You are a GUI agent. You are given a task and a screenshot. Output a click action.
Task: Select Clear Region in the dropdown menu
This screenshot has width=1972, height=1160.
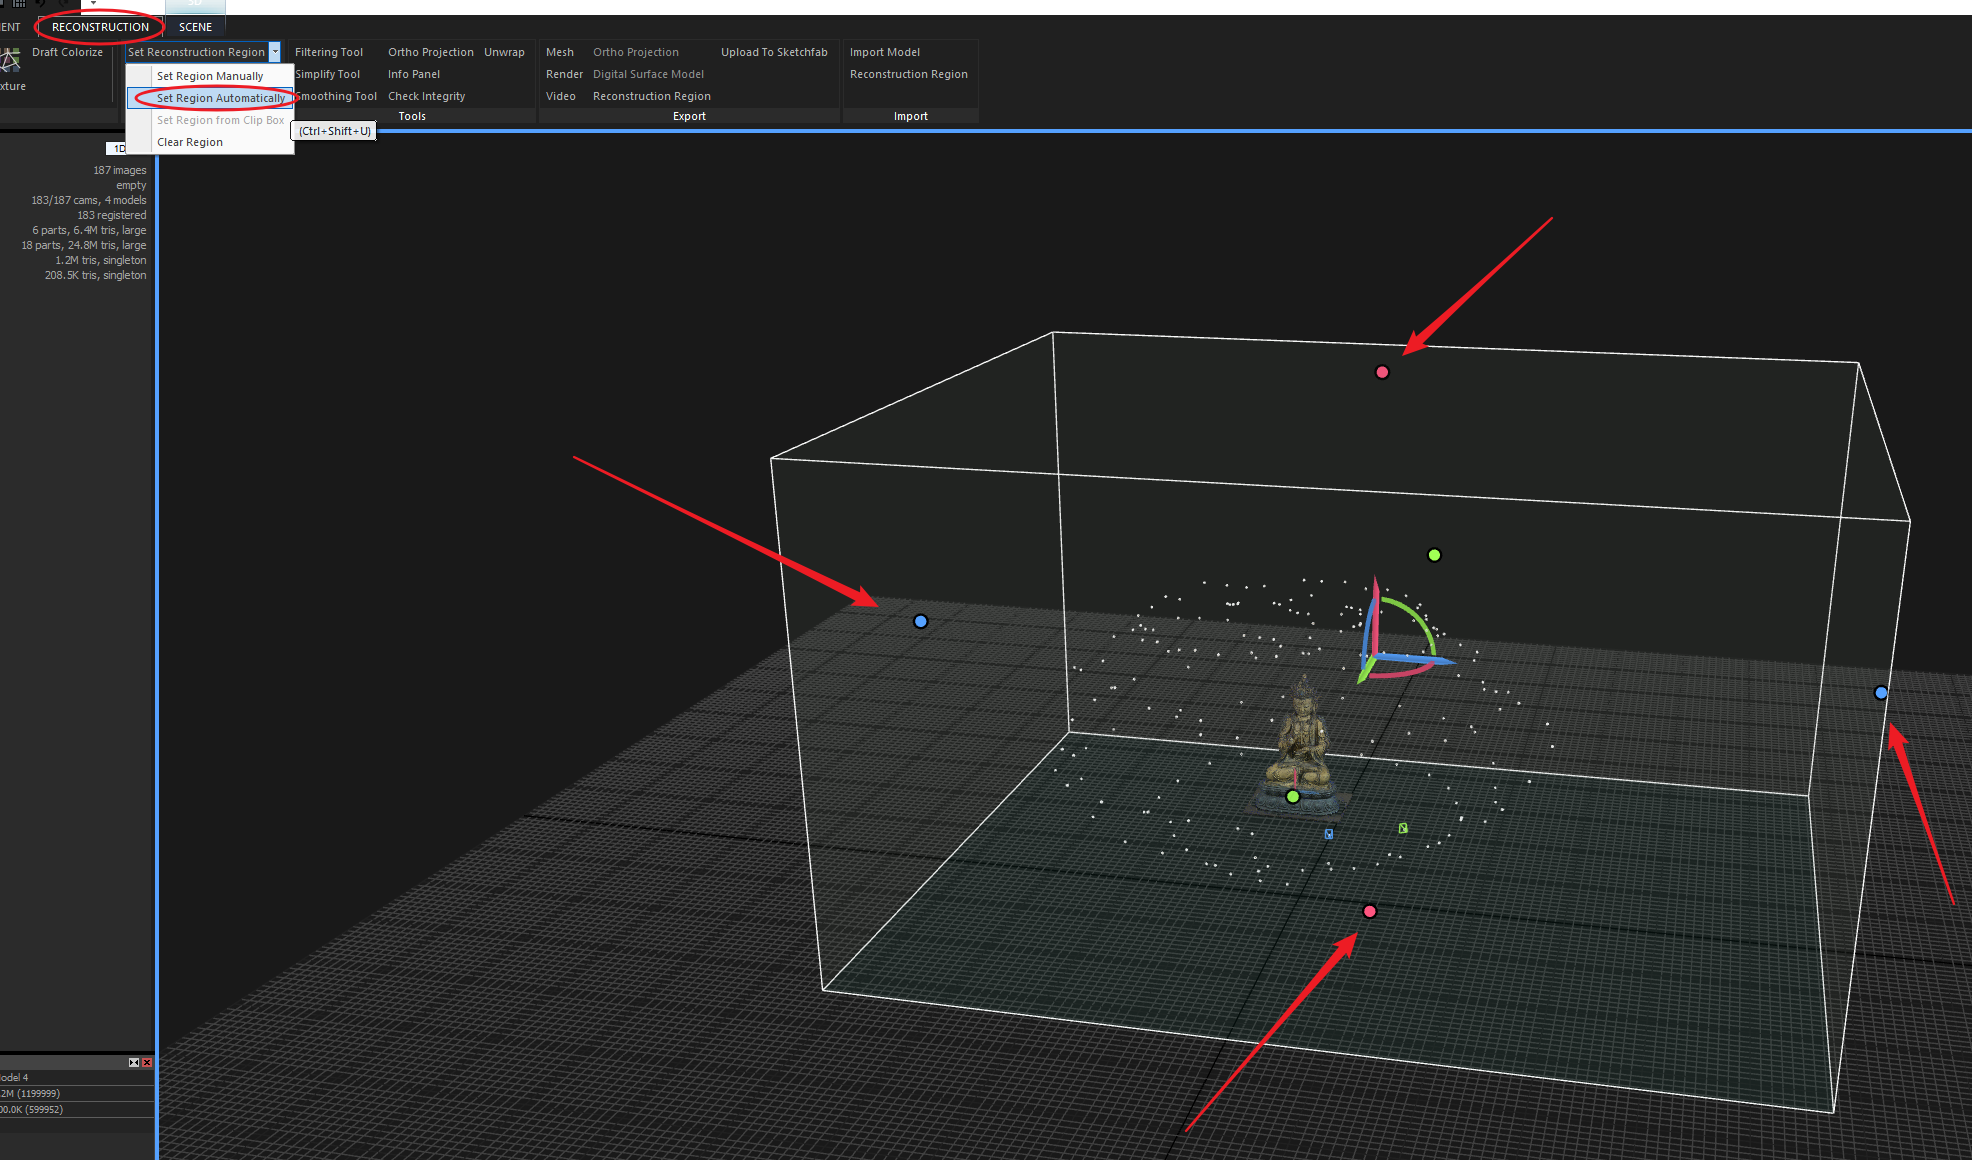(x=190, y=142)
